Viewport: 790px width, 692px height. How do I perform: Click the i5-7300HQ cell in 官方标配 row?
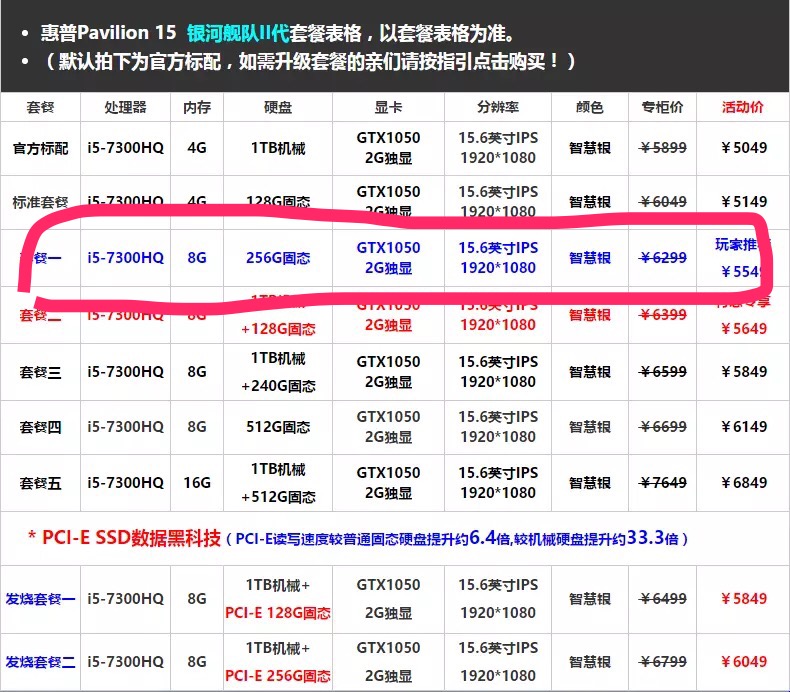point(125,148)
